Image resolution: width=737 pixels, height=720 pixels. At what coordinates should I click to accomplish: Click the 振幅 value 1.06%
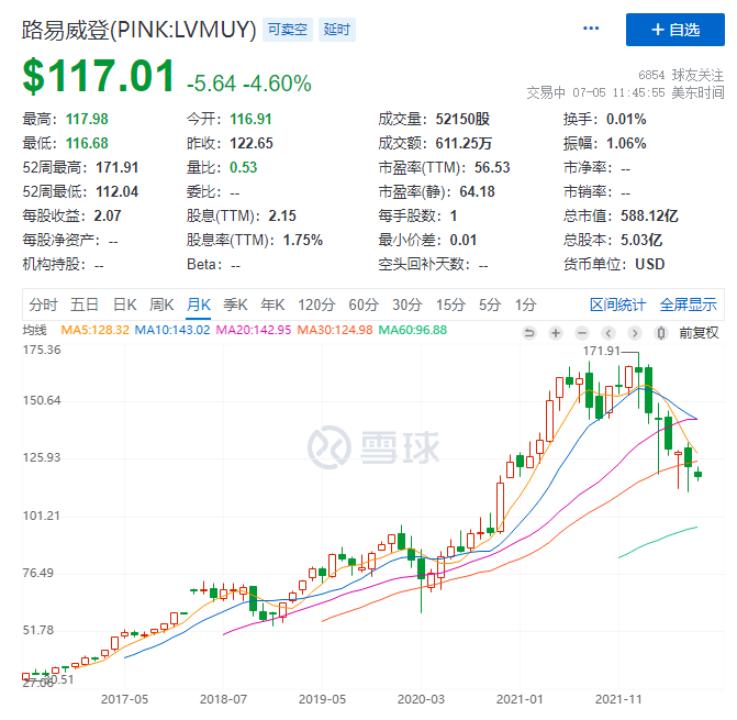(626, 143)
